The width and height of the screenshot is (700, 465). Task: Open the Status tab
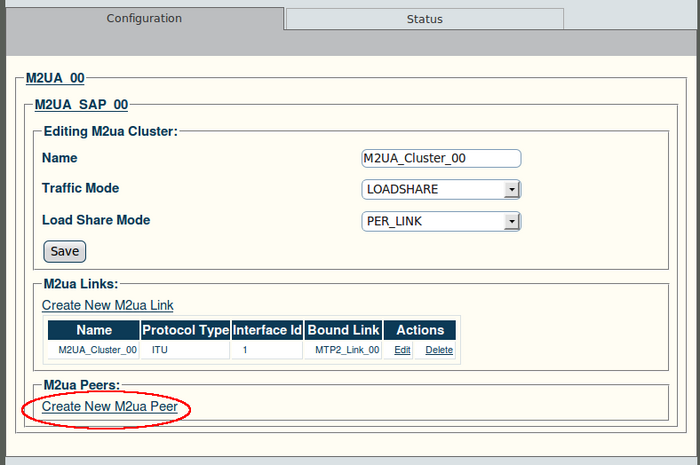point(425,19)
